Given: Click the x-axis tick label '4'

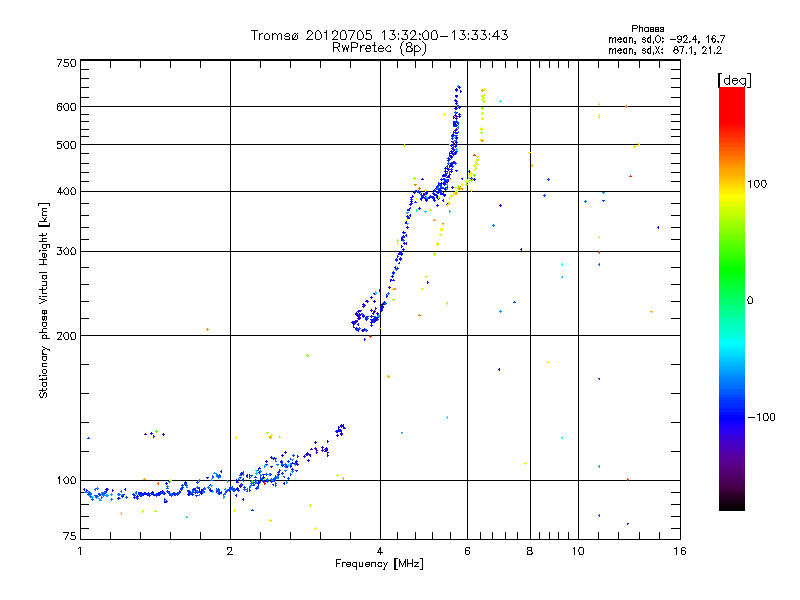Looking at the screenshot, I should click(x=380, y=551).
